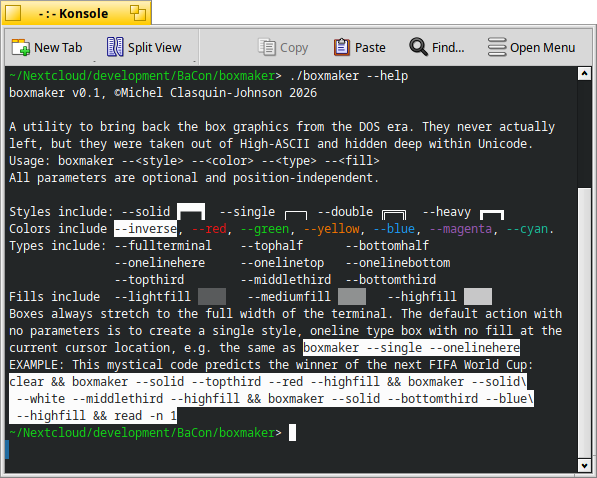597x478 pixels.
Task: Click the Split View text label
Action: click(155, 48)
